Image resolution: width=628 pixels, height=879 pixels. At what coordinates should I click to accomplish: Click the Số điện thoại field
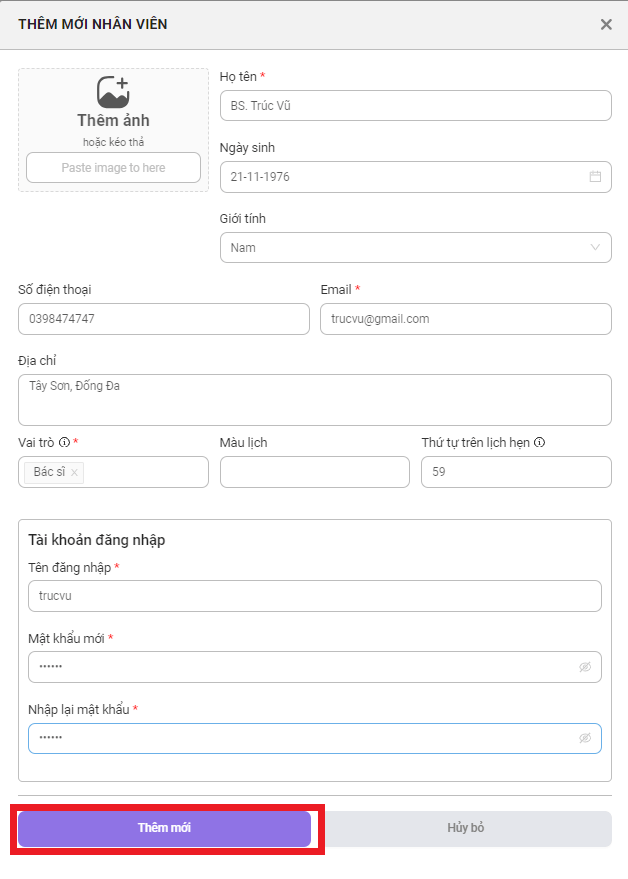pos(164,319)
